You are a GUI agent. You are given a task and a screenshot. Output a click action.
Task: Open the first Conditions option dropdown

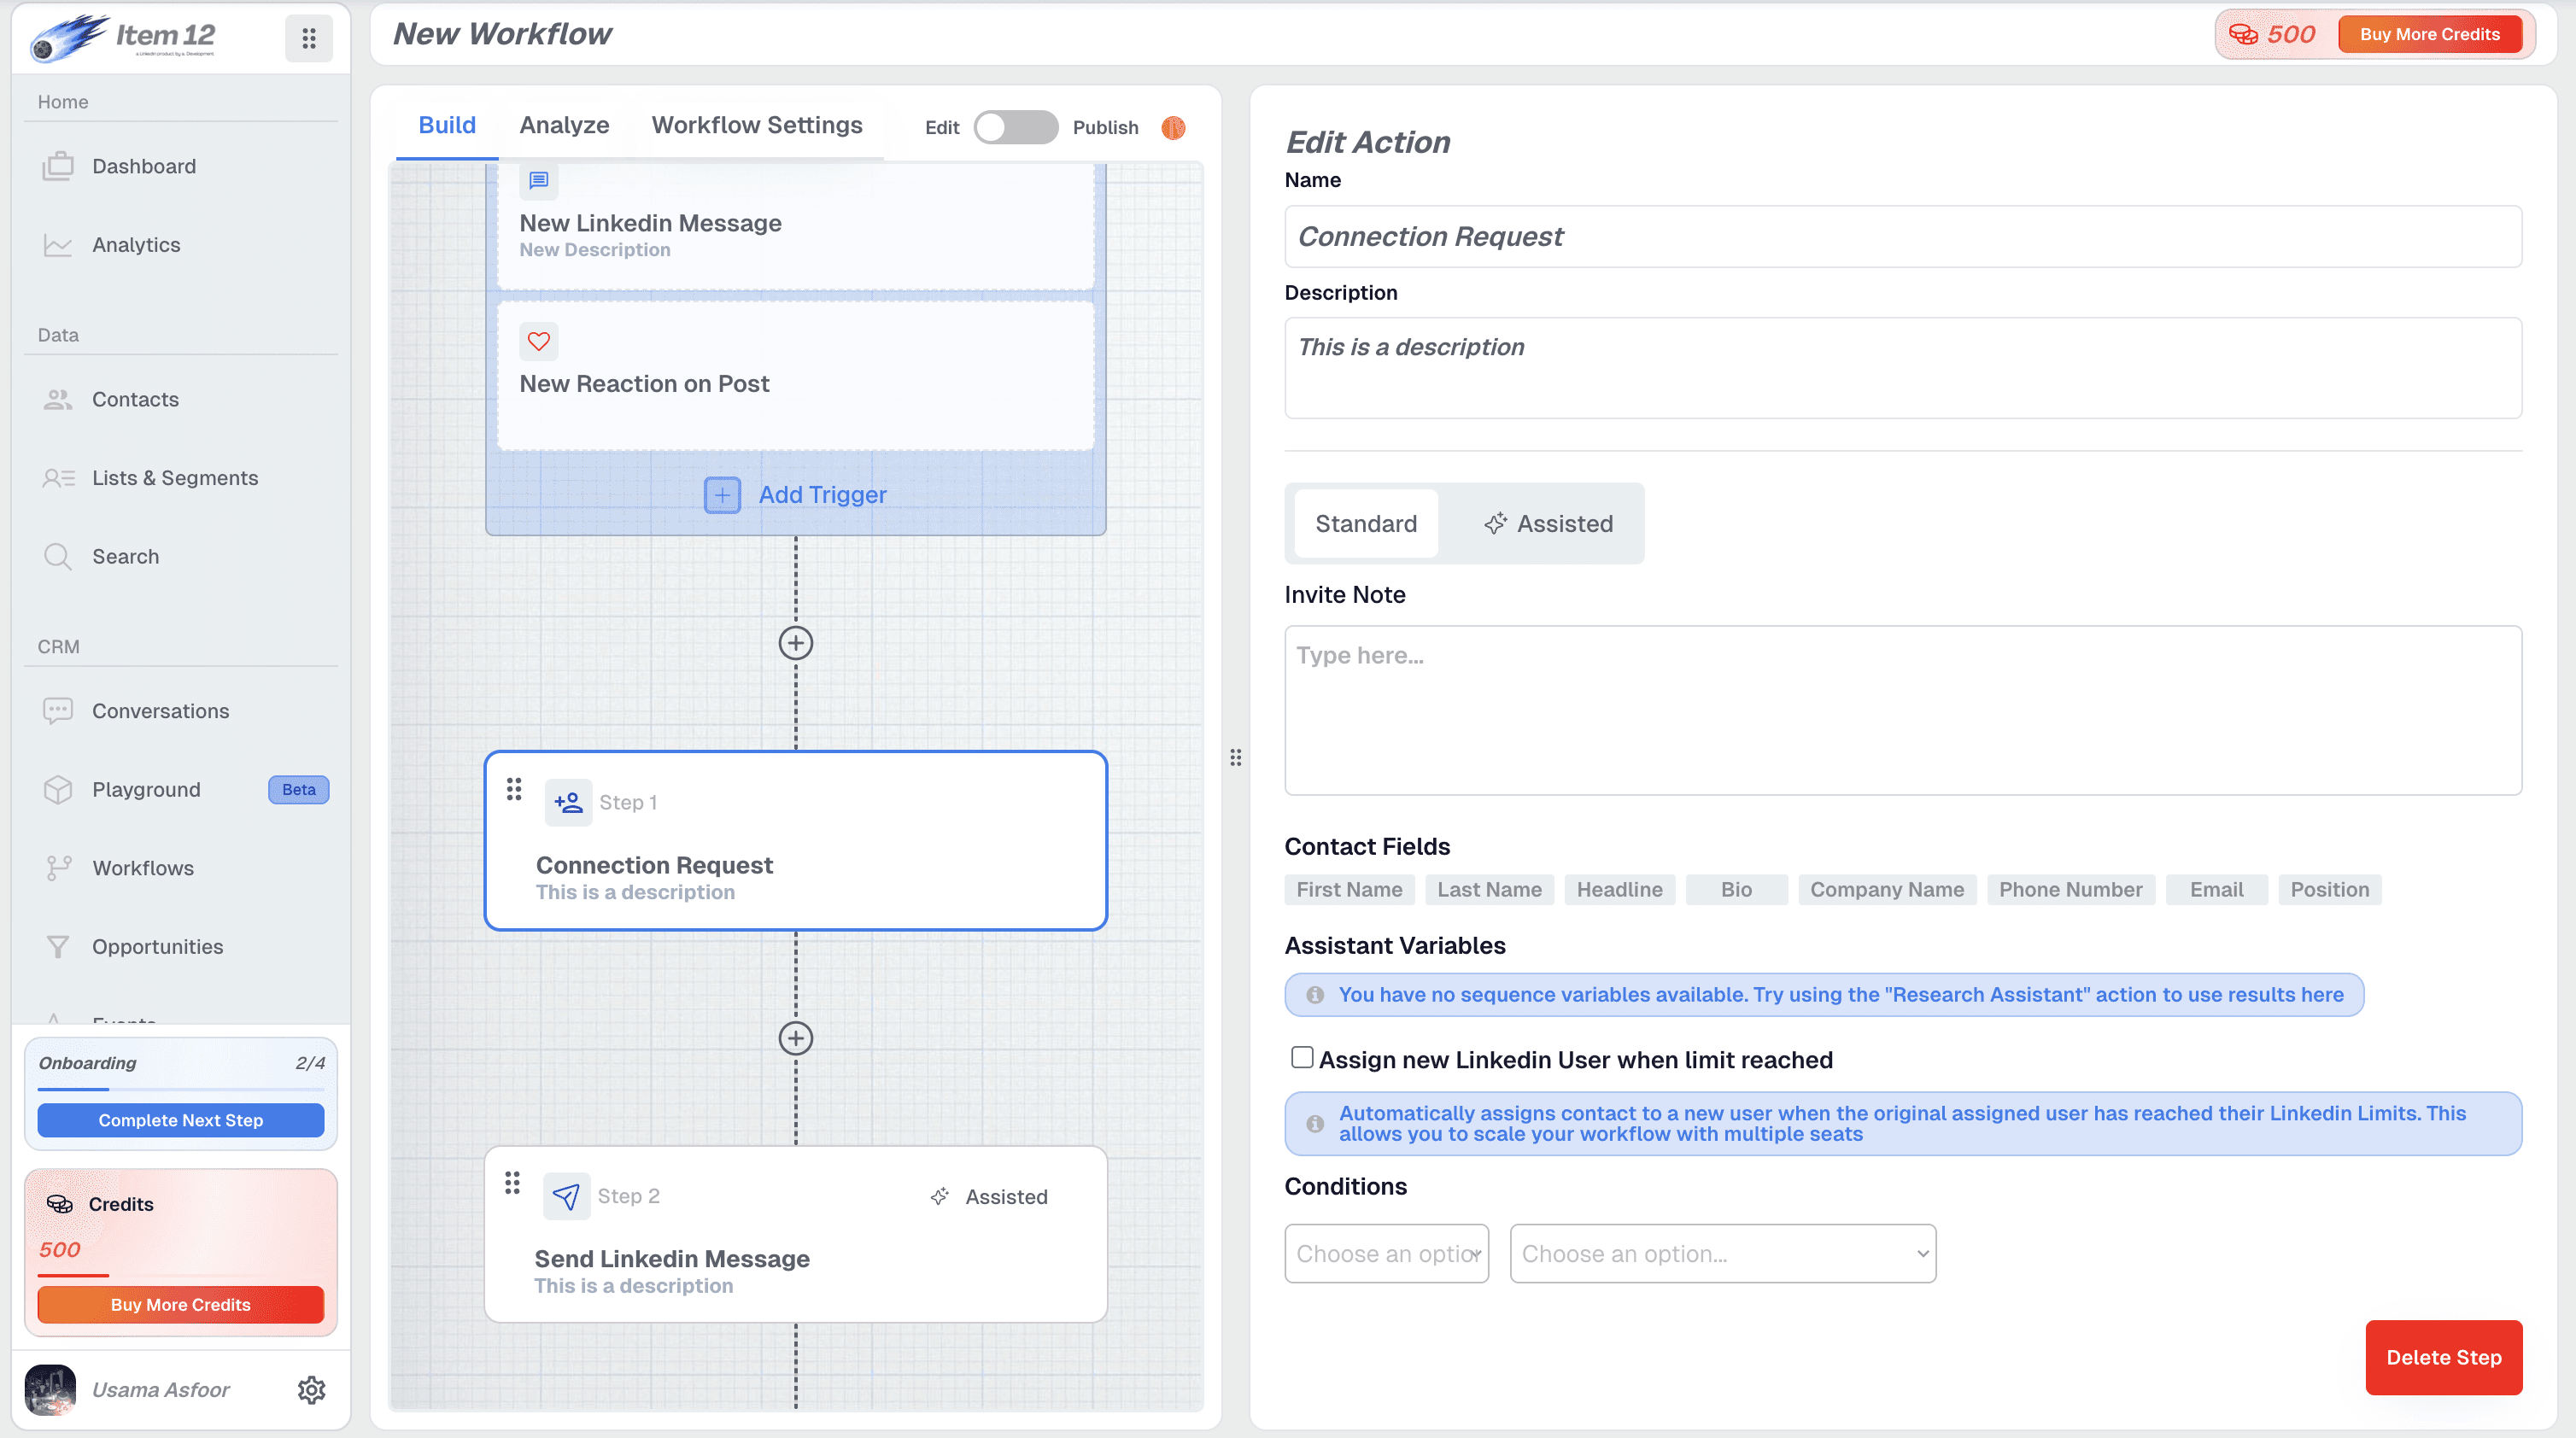1386,1253
